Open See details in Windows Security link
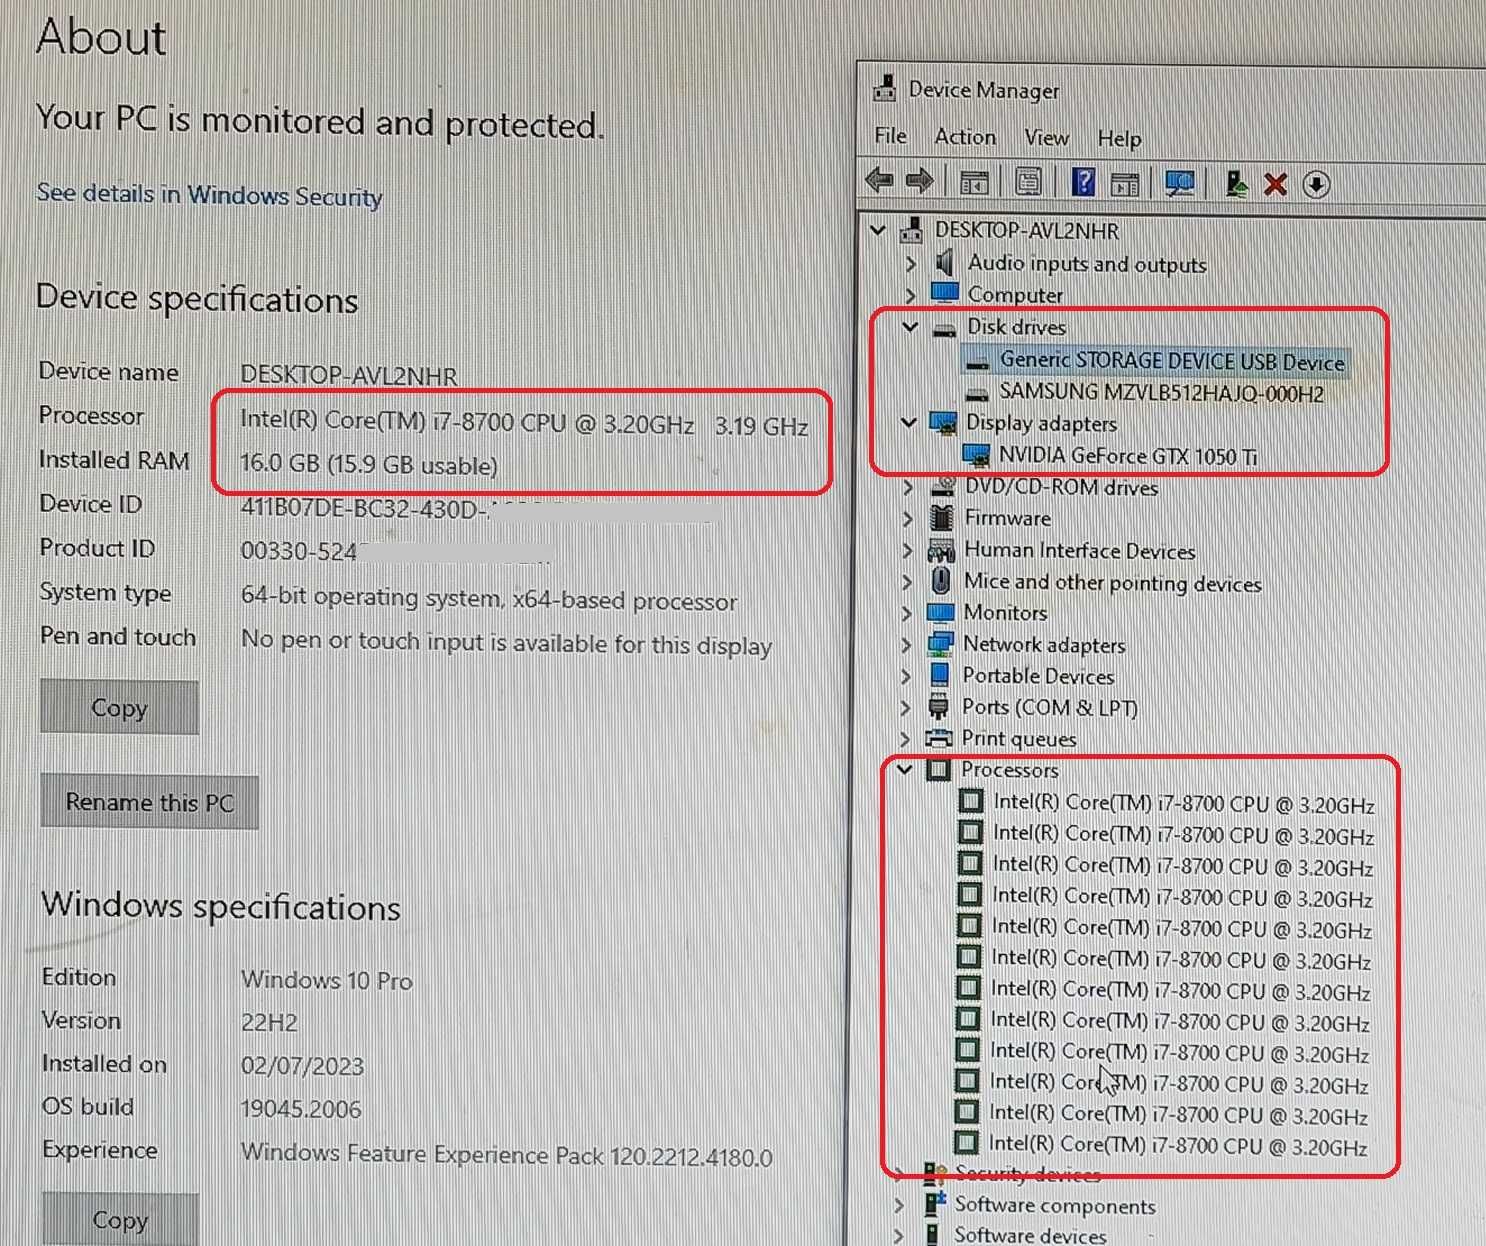The width and height of the screenshot is (1486, 1246). click(x=209, y=194)
